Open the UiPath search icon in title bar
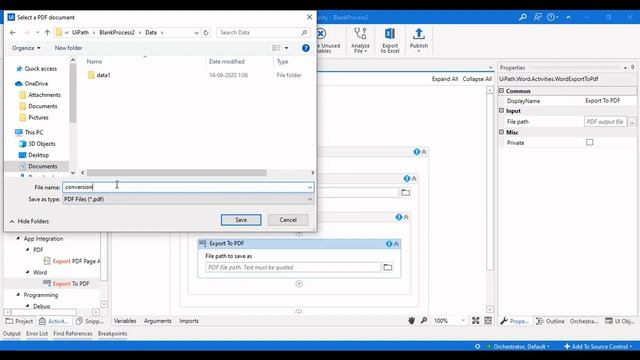Image resolution: width=640 pixels, height=360 pixels. (522, 17)
